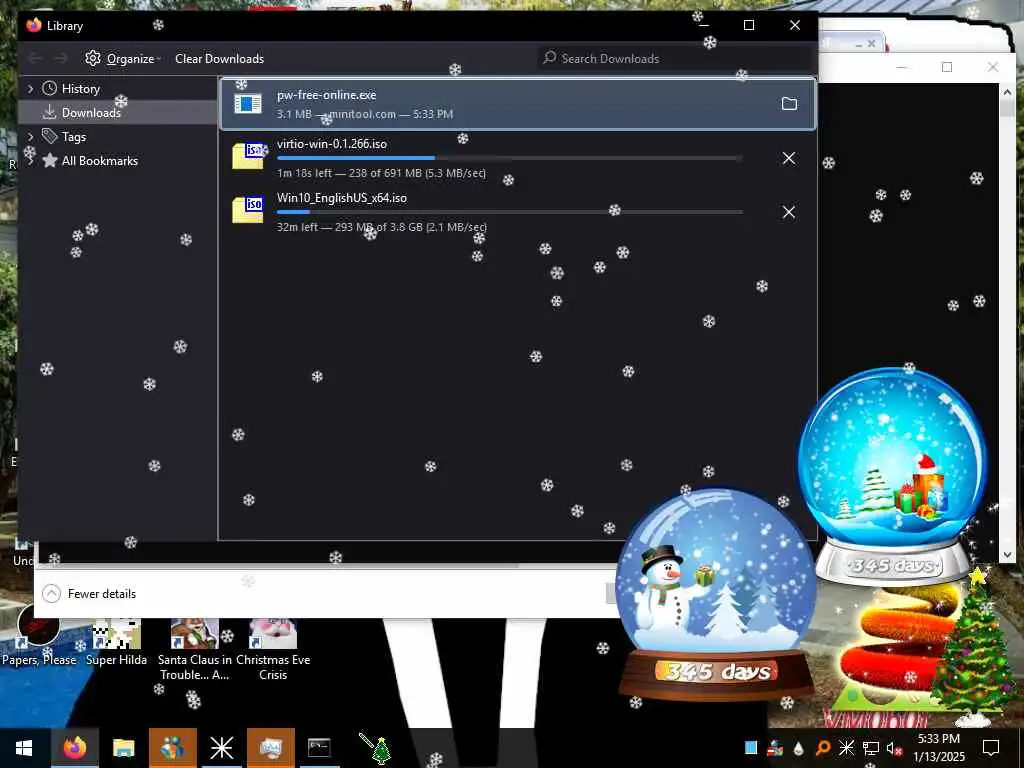Image resolution: width=1024 pixels, height=768 pixels.
Task: Select Tags in the sidebar
Action: pos(74,136)
